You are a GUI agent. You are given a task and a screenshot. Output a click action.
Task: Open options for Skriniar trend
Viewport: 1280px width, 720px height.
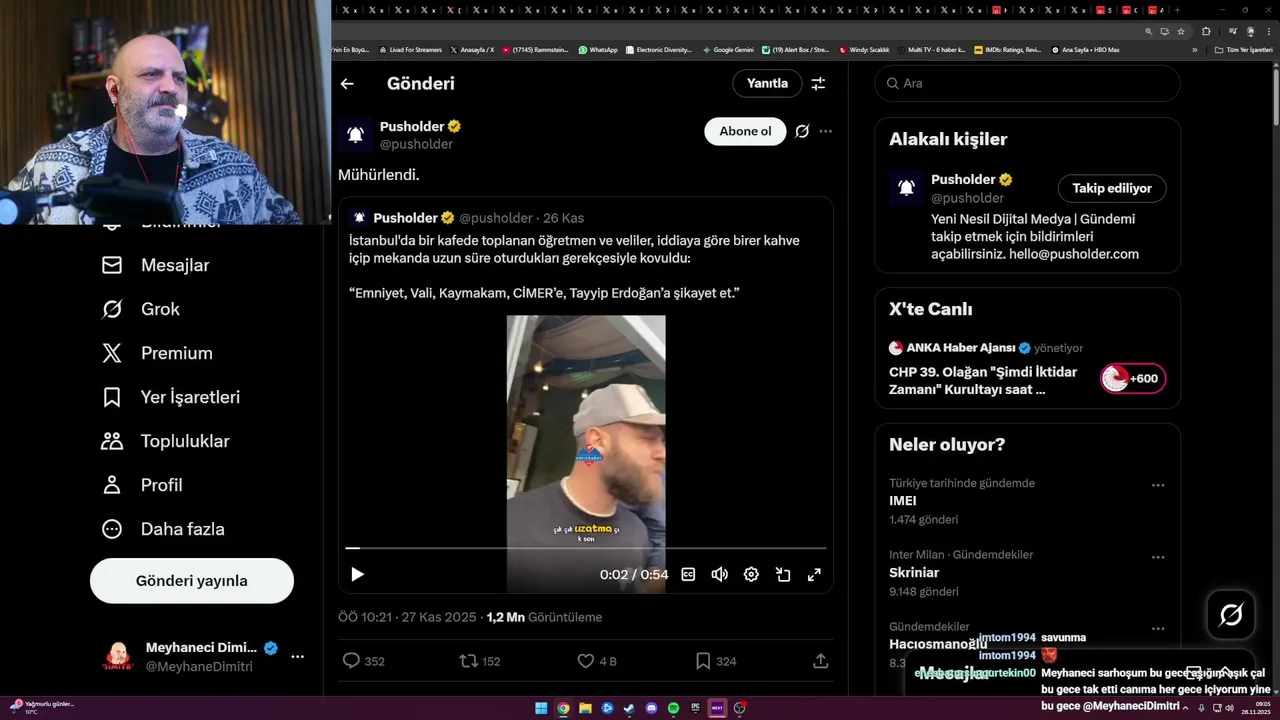pyautogui.click(x=1158, y=557)
